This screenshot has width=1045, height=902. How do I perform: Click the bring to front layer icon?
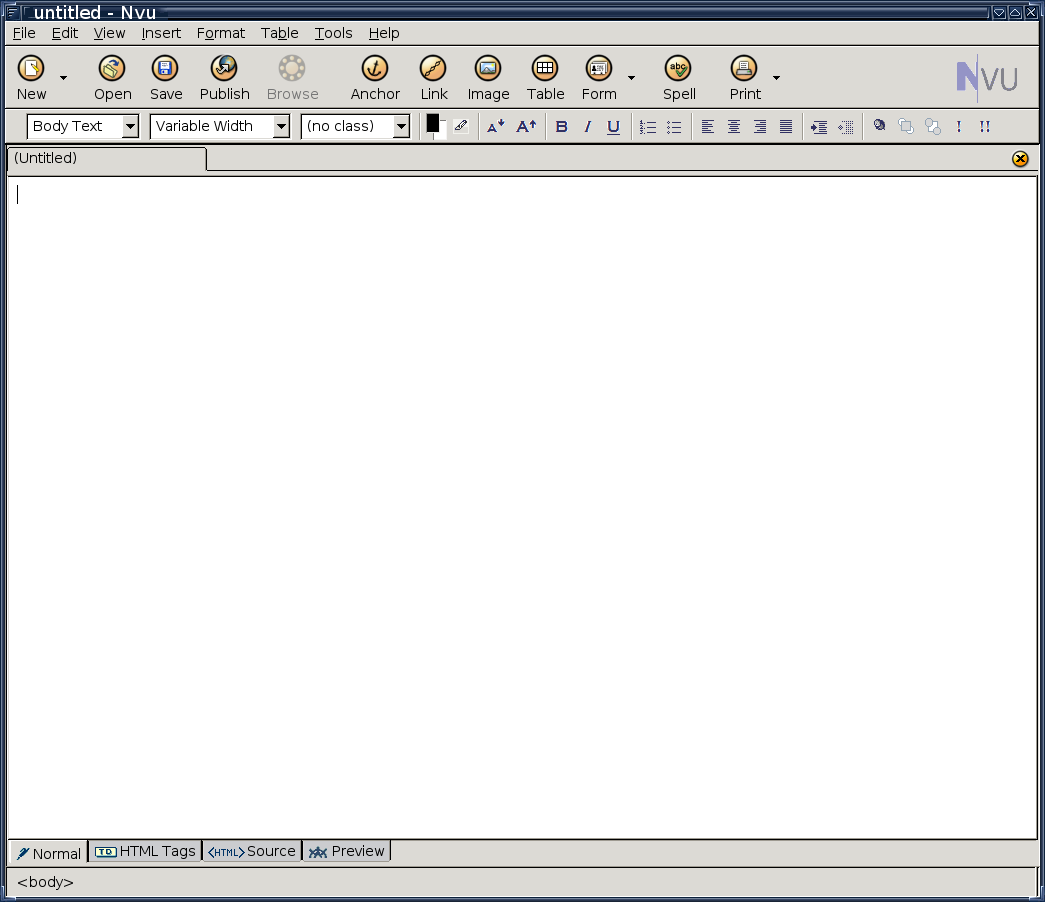[906, 126]
